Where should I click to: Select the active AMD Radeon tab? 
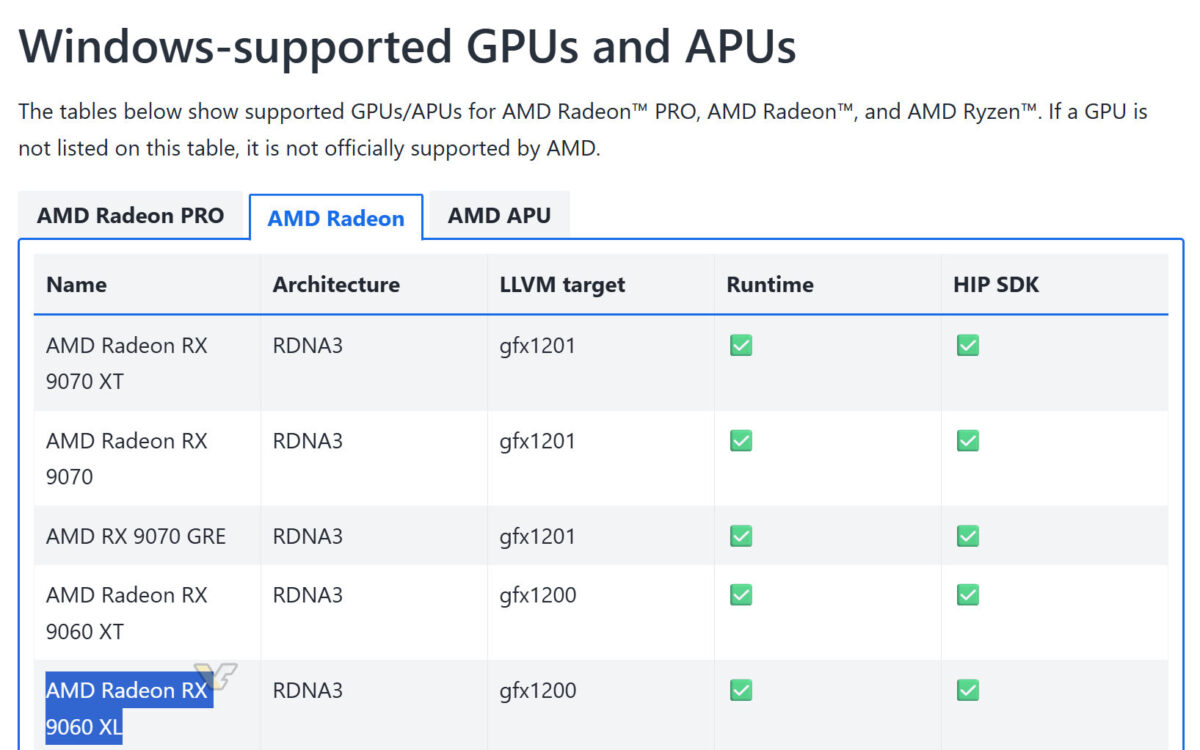(x=336, y=218)
